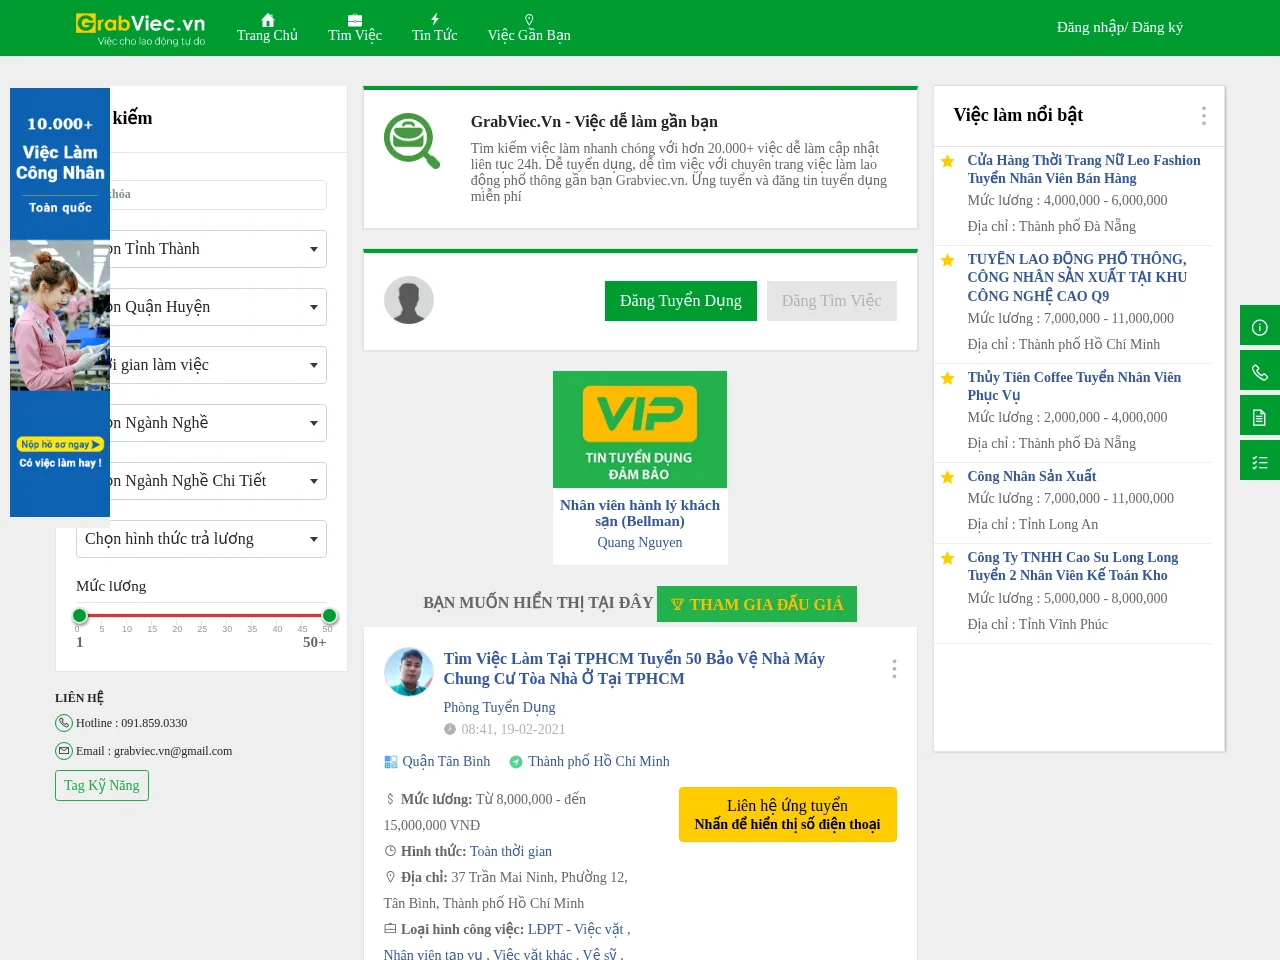Open Nhân viên hành lý khách sạn (Bellman) job
Image resolution: width=1280 pixels, height=960 pixels.
point(640,513)
